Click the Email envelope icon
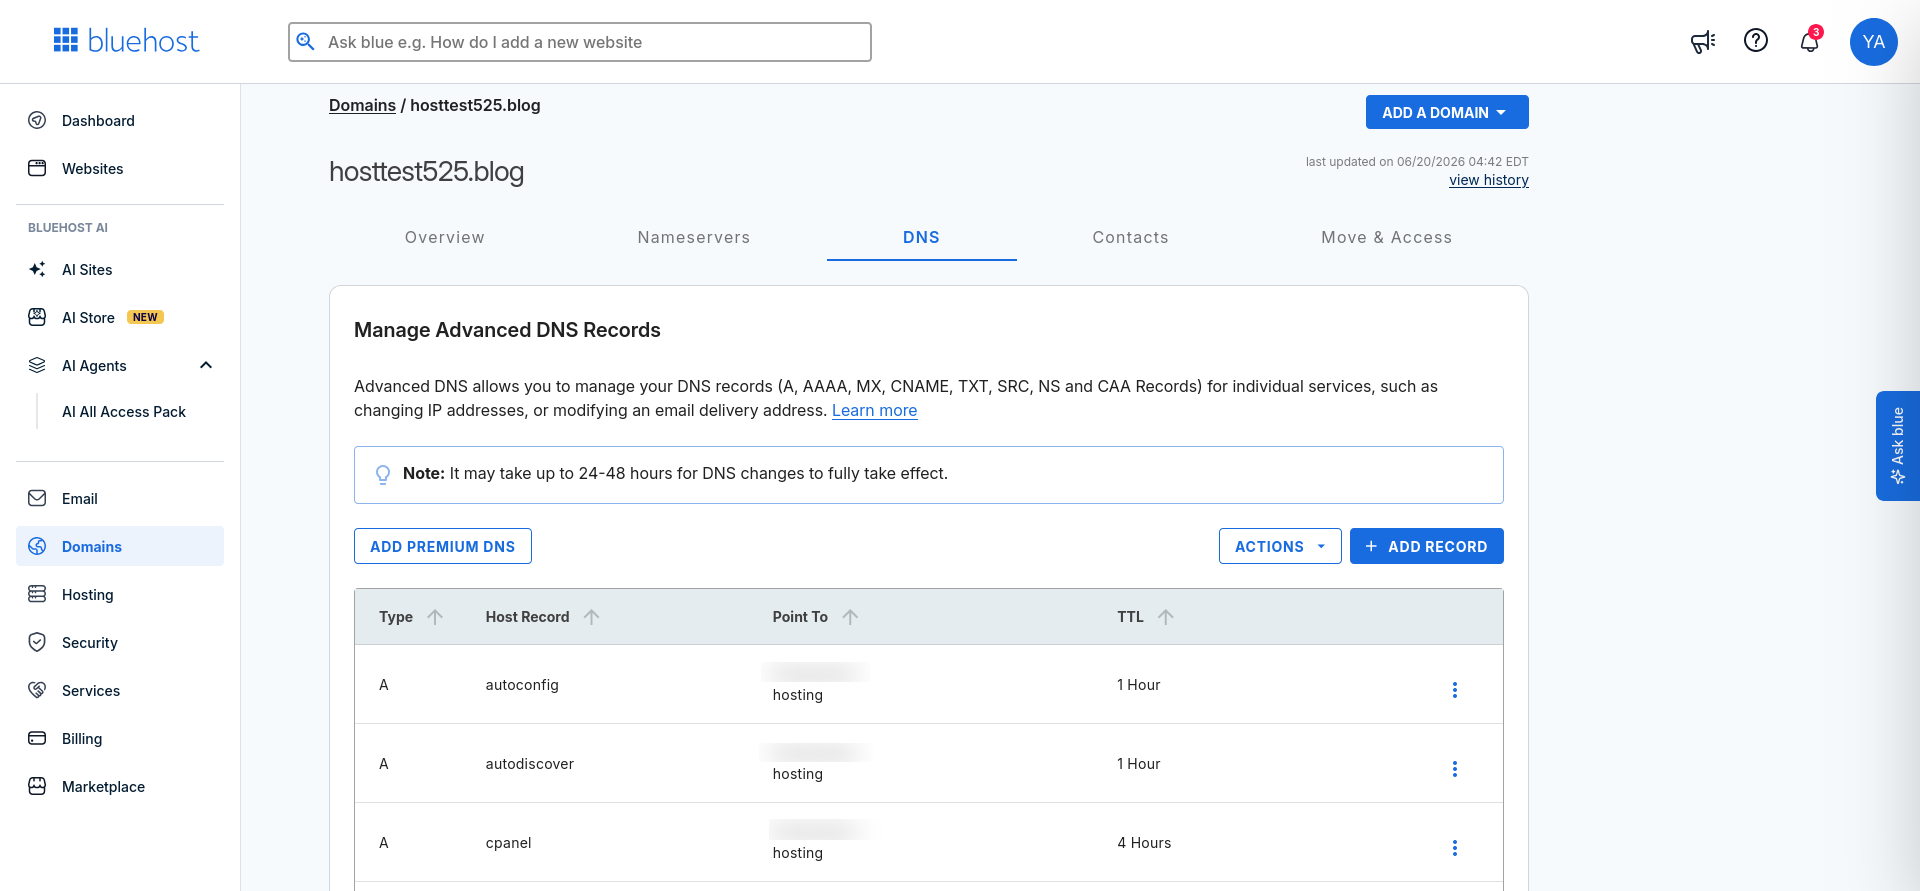This screenshot has width=1920, height=891. [x=37, y=498]
